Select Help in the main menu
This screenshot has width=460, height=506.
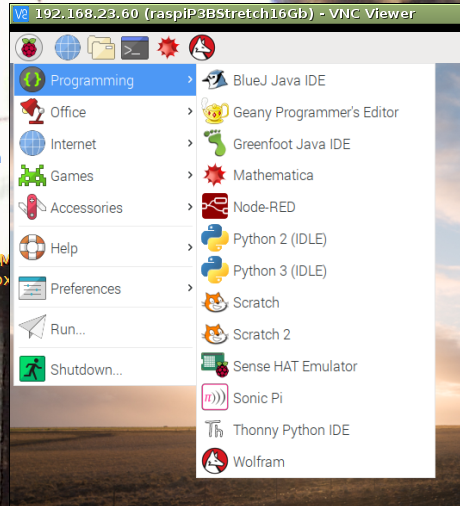[x=105, y=248]
